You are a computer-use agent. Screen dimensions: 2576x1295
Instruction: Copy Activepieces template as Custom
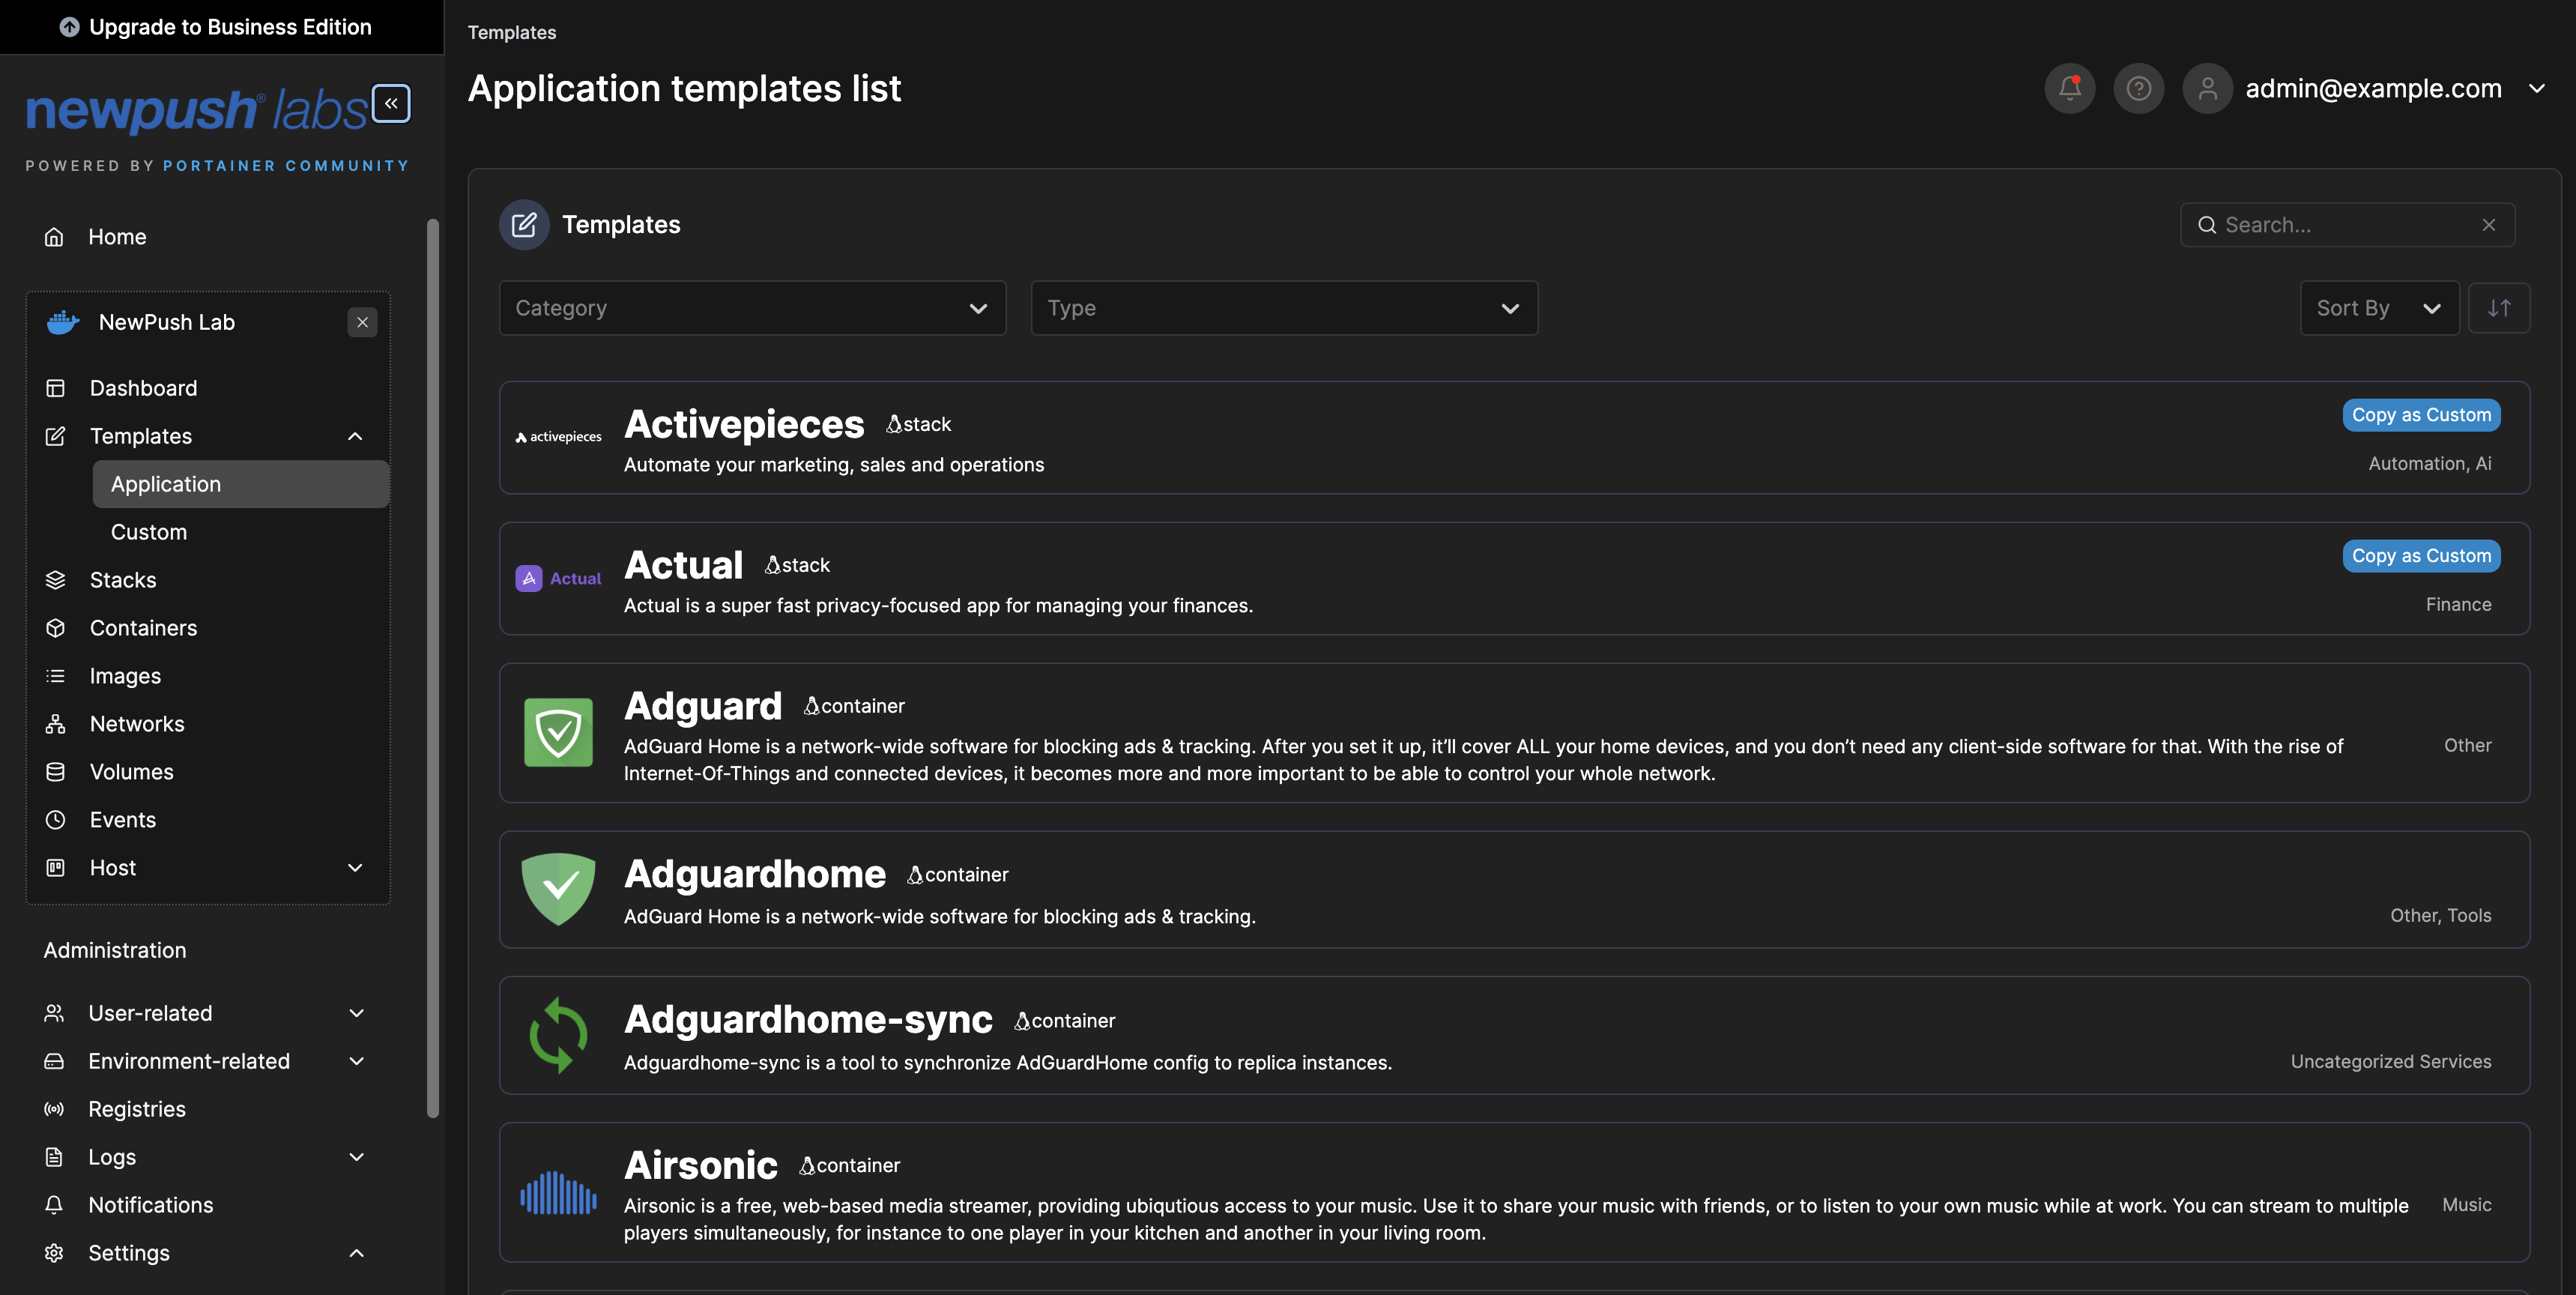tap(2421, 415)
